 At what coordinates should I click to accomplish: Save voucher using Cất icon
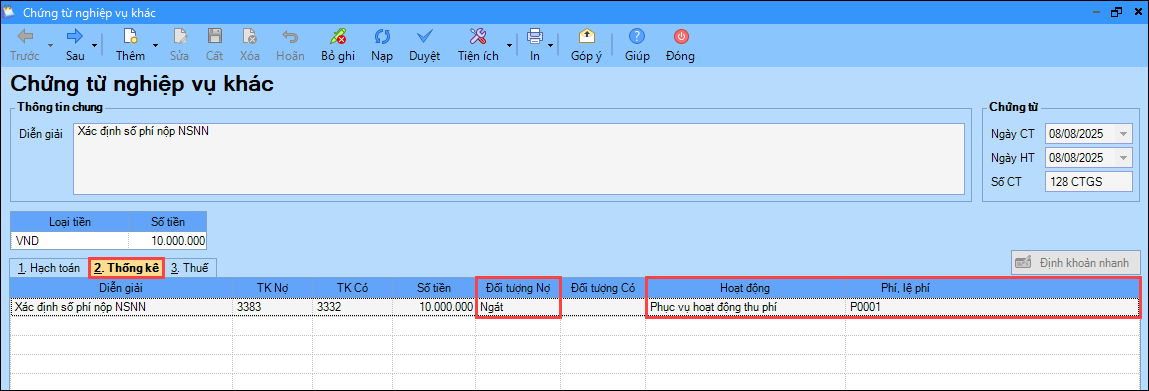pyautogui.click(x=214, y=45)
